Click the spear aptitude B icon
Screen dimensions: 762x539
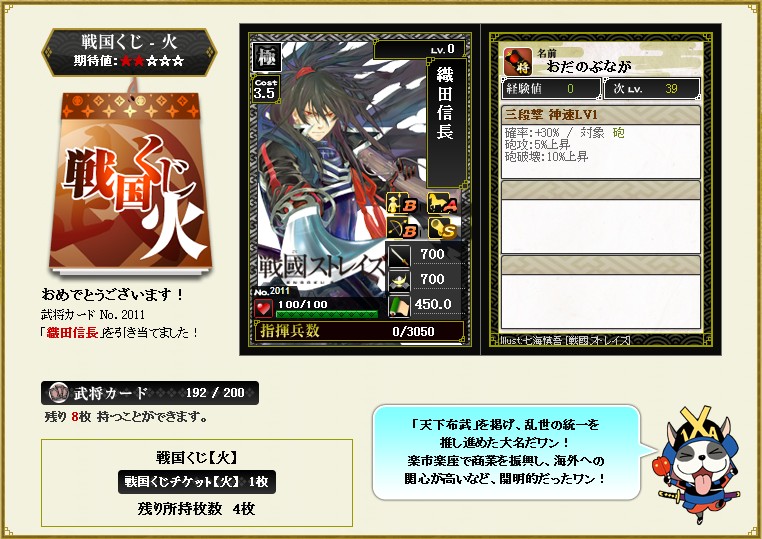[401, 203]
